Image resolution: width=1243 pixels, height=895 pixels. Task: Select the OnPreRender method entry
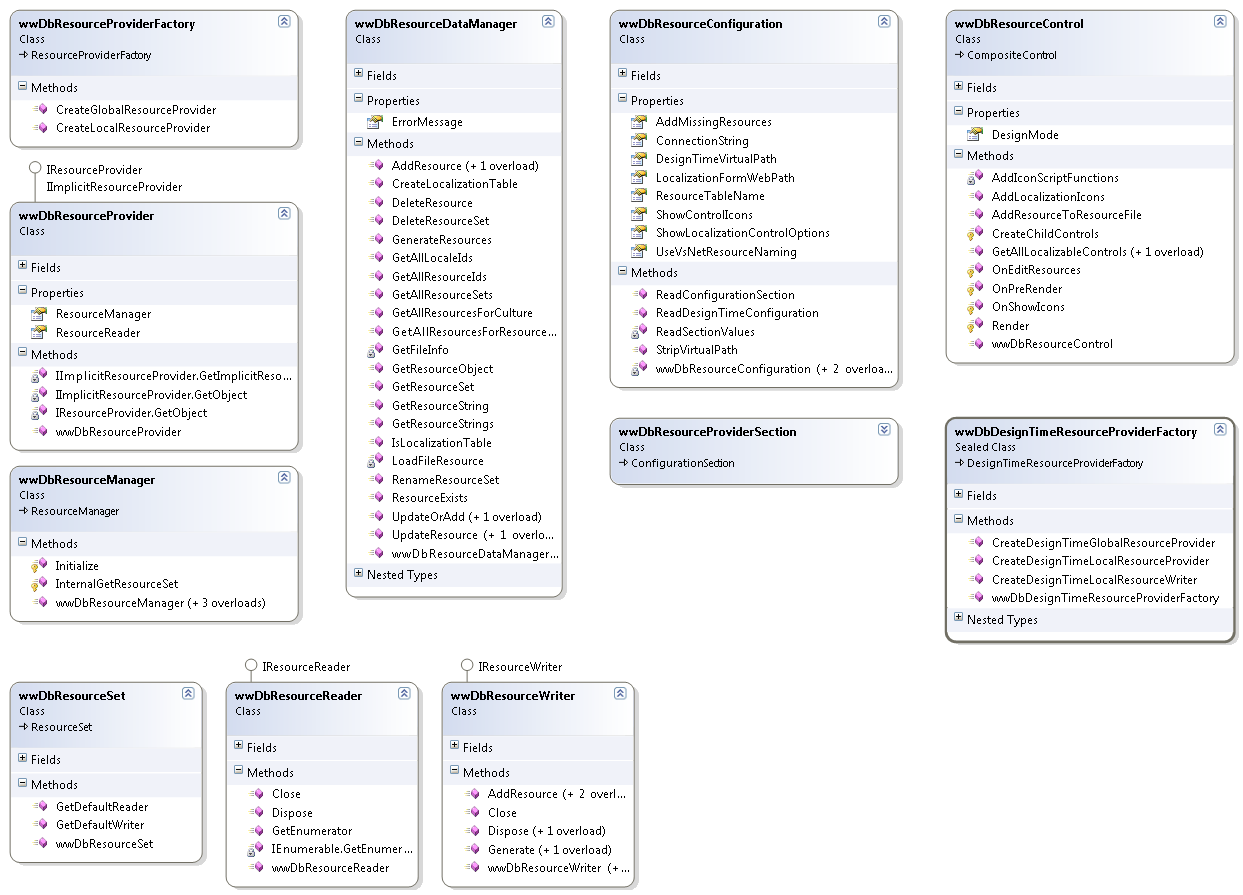click(x=1026, y=289)
